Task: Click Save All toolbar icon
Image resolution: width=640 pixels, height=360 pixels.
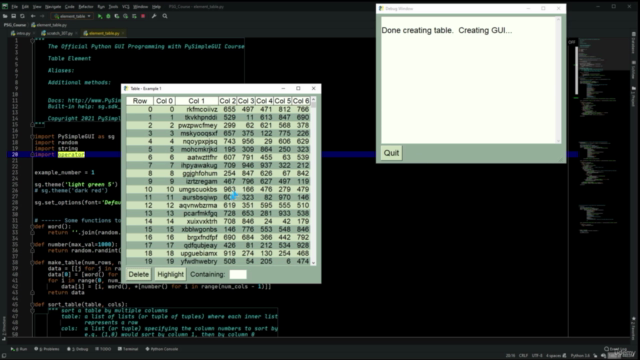Action: click(x=13, y=16)
